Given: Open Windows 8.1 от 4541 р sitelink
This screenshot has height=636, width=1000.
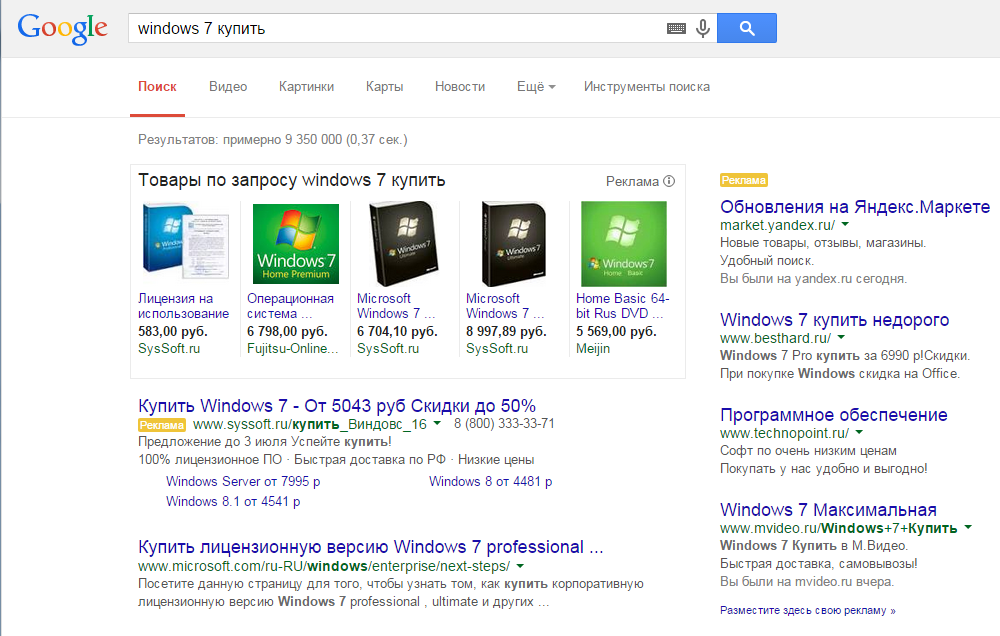Looking at the screenshot, I should 233,501.
